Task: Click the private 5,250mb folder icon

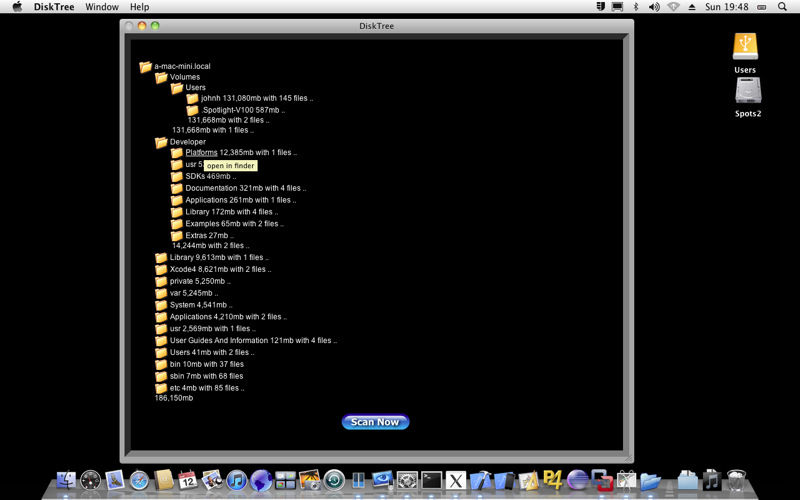Action: [x=161, y=281]
